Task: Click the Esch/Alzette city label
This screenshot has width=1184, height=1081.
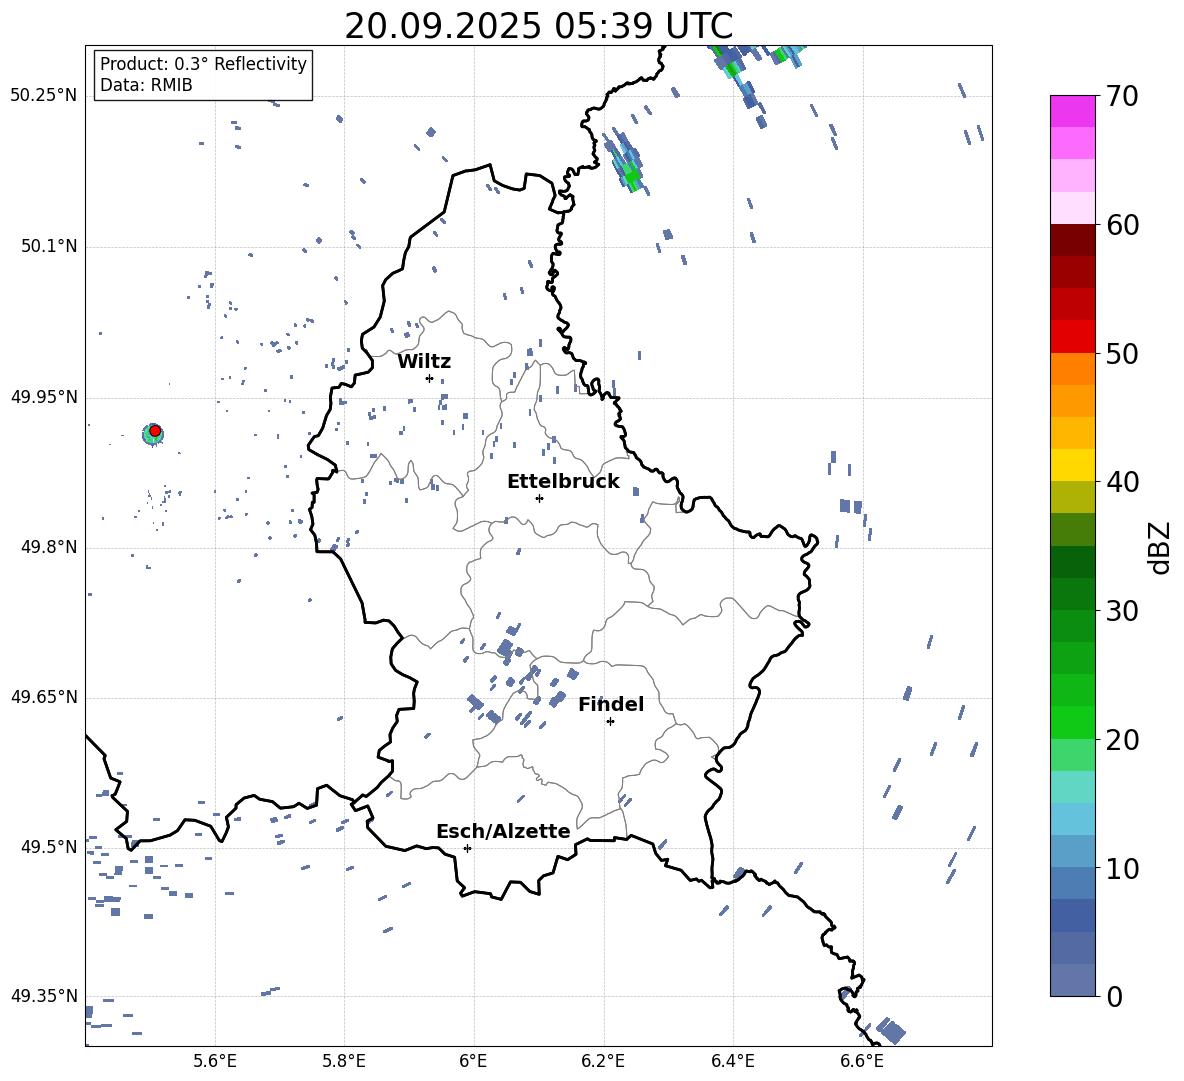Action: coord(503,831)
